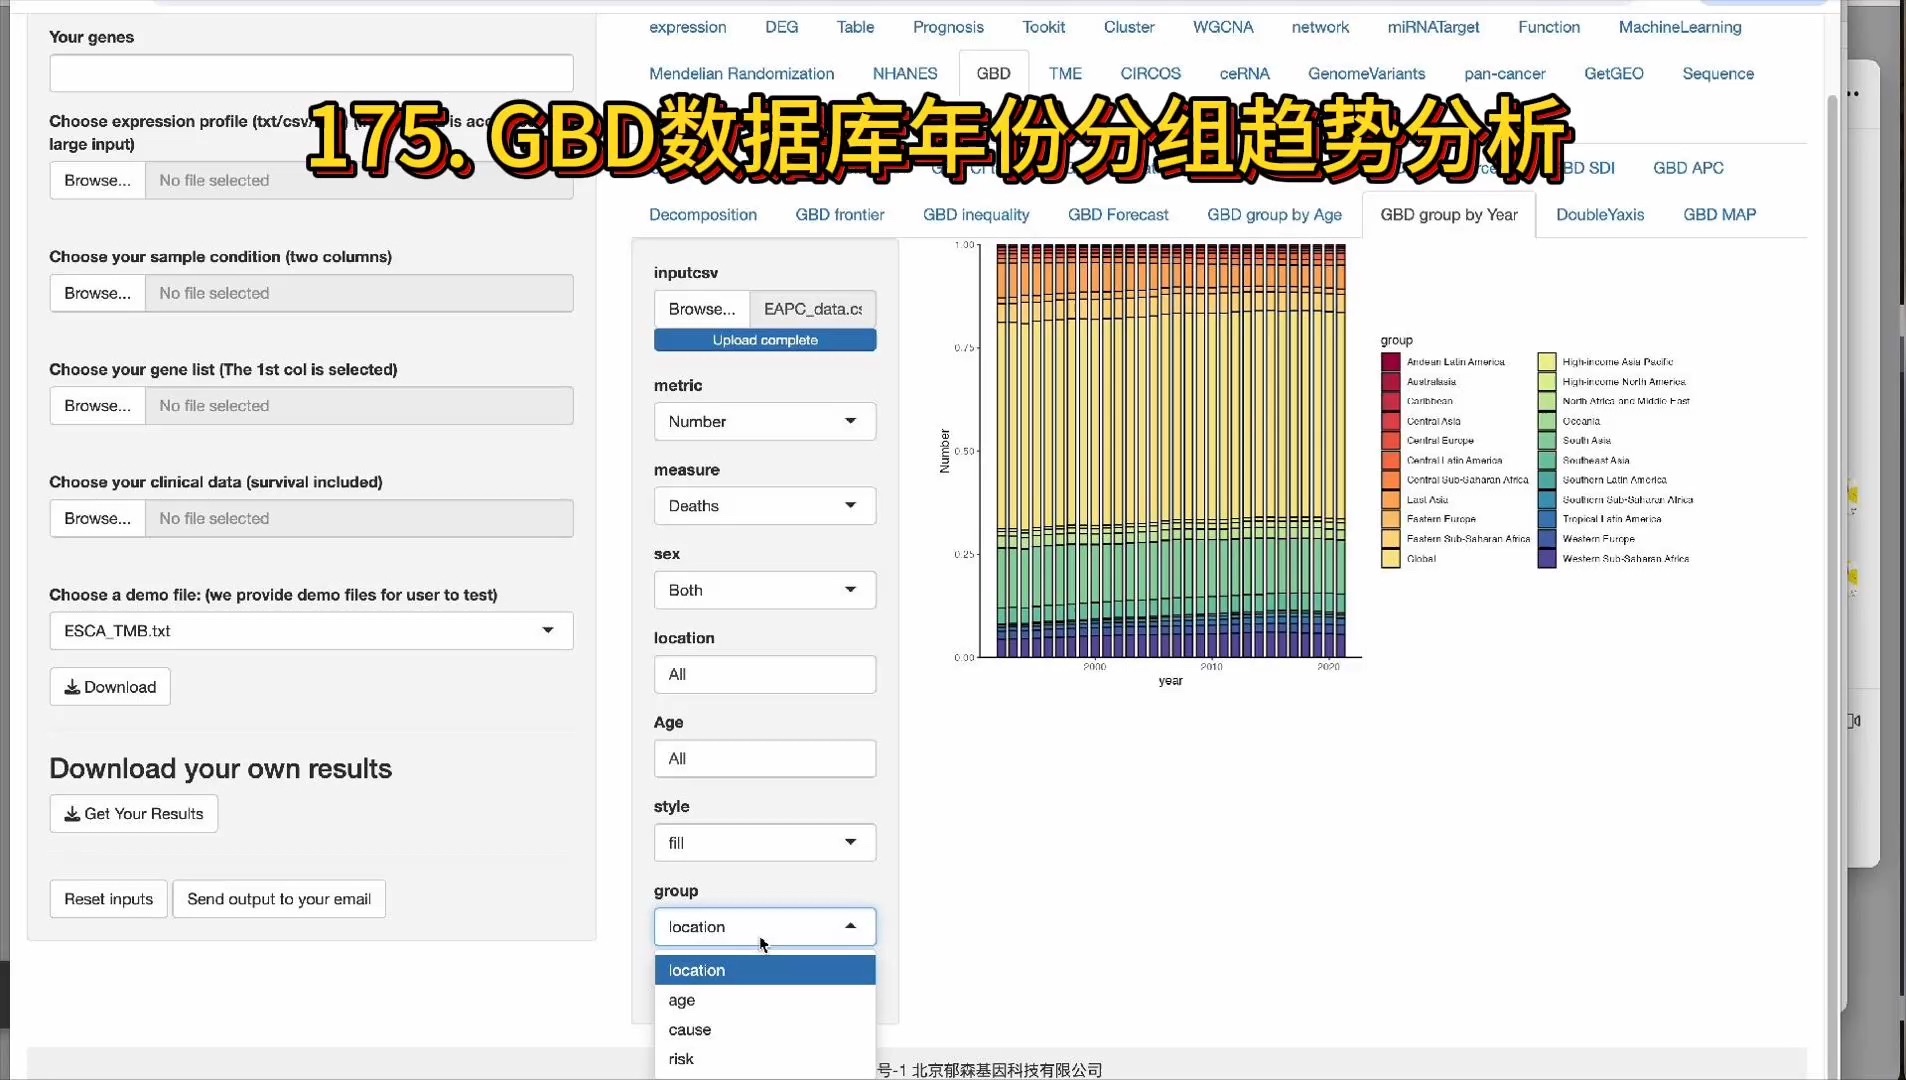Select the GBD MAP tab
This screenshot has width=1906, height=1080.
(x=1719, y=214)
